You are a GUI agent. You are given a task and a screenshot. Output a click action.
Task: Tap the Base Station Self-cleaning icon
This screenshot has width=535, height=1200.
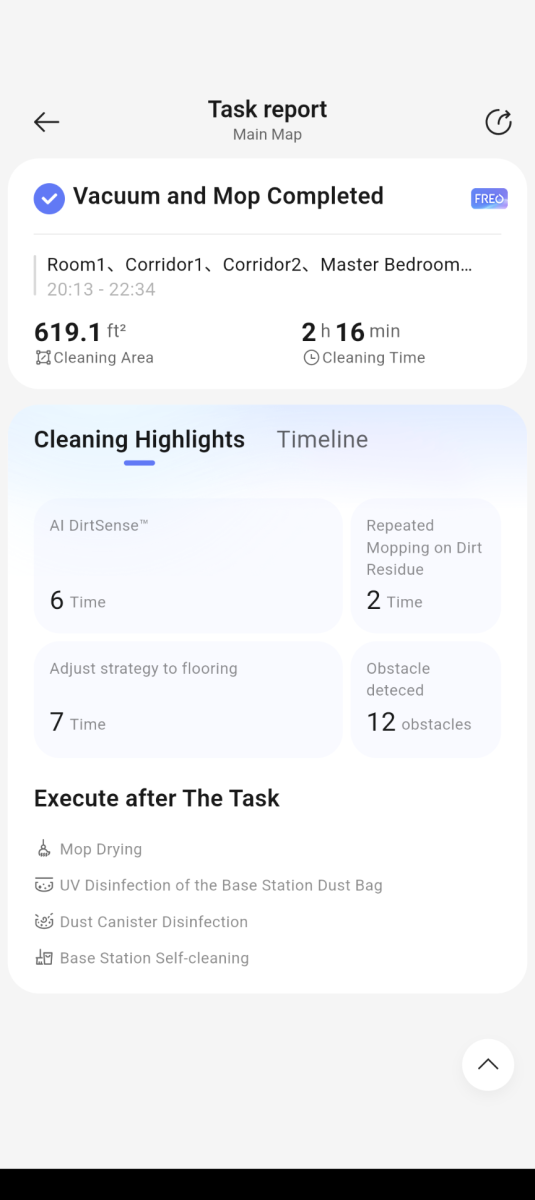[x=43, y=958]
